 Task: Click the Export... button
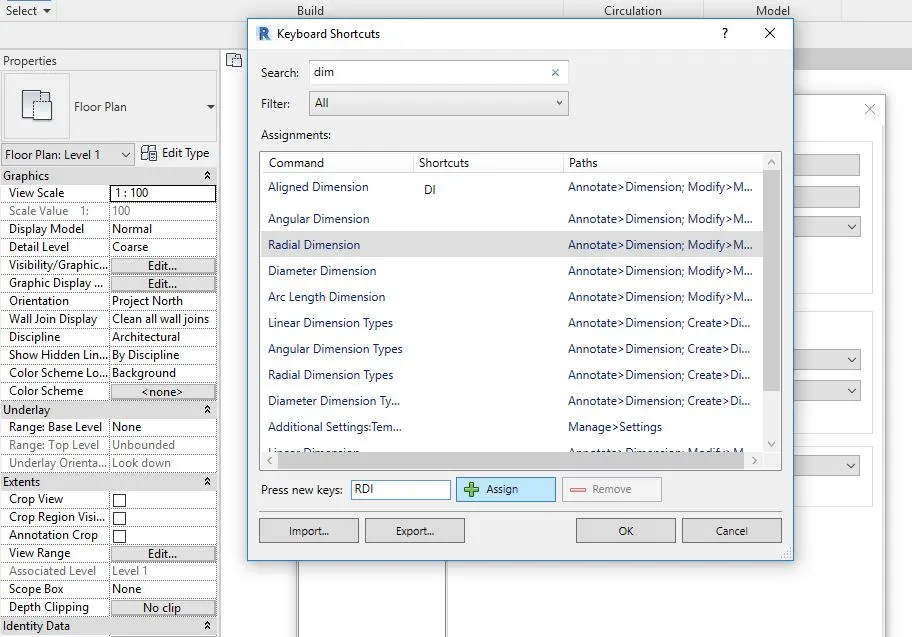(x=414, y=530)
